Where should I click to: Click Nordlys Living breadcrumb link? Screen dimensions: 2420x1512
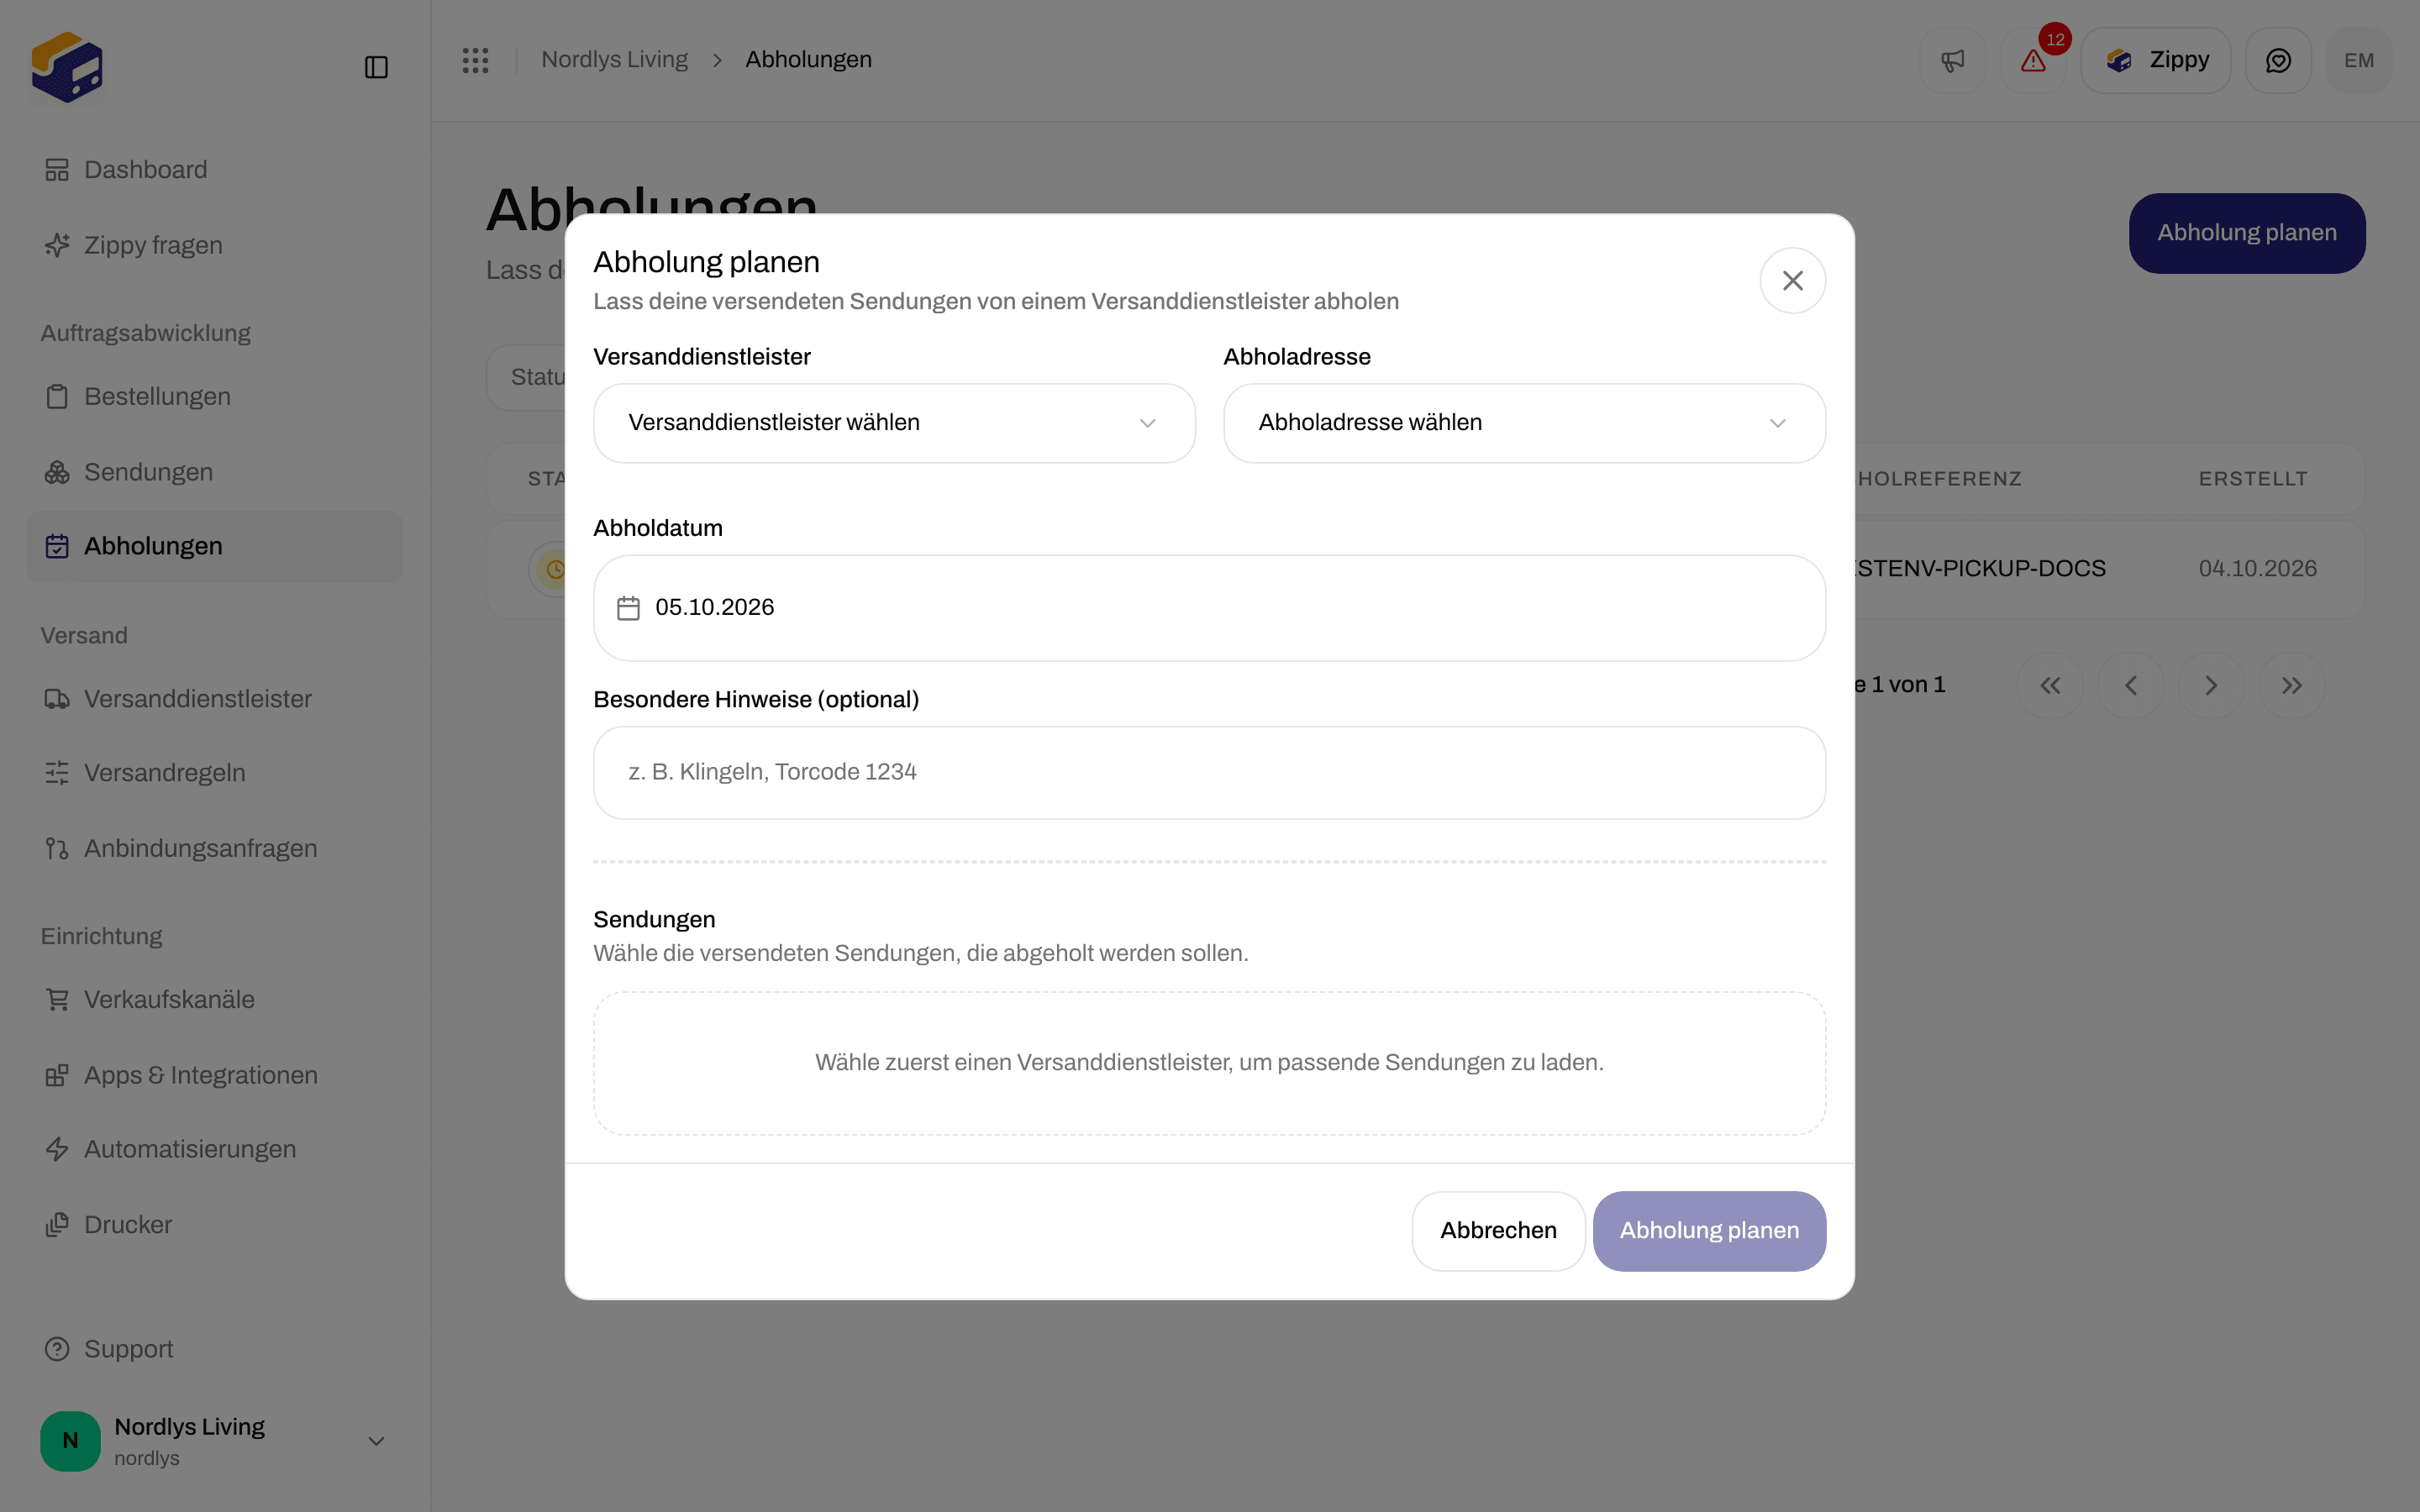614,60
